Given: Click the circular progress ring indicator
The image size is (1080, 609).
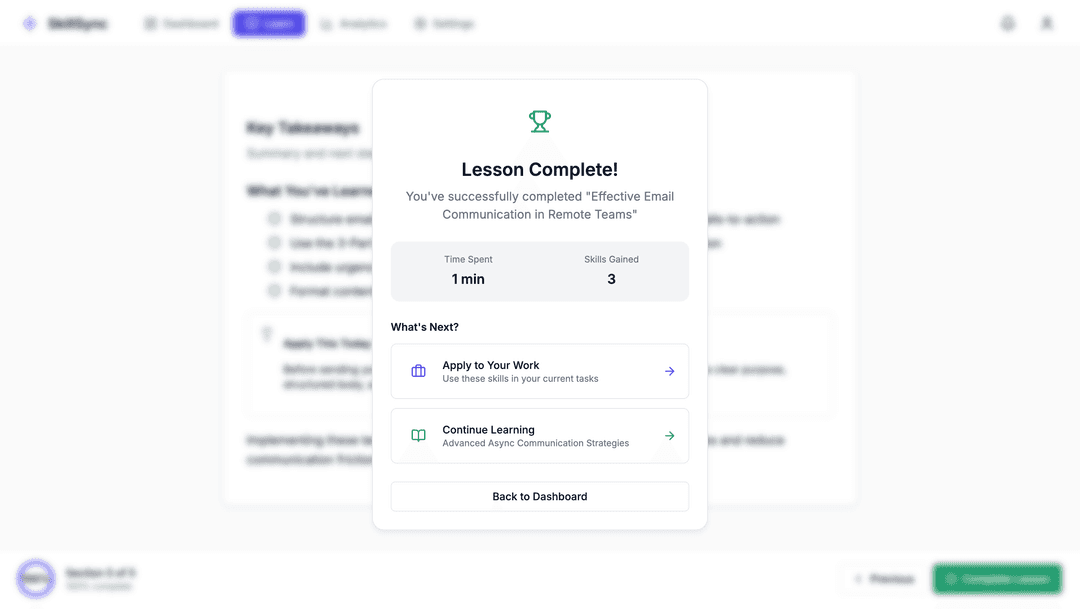Looking at the screenshot, I should [36, 579].
